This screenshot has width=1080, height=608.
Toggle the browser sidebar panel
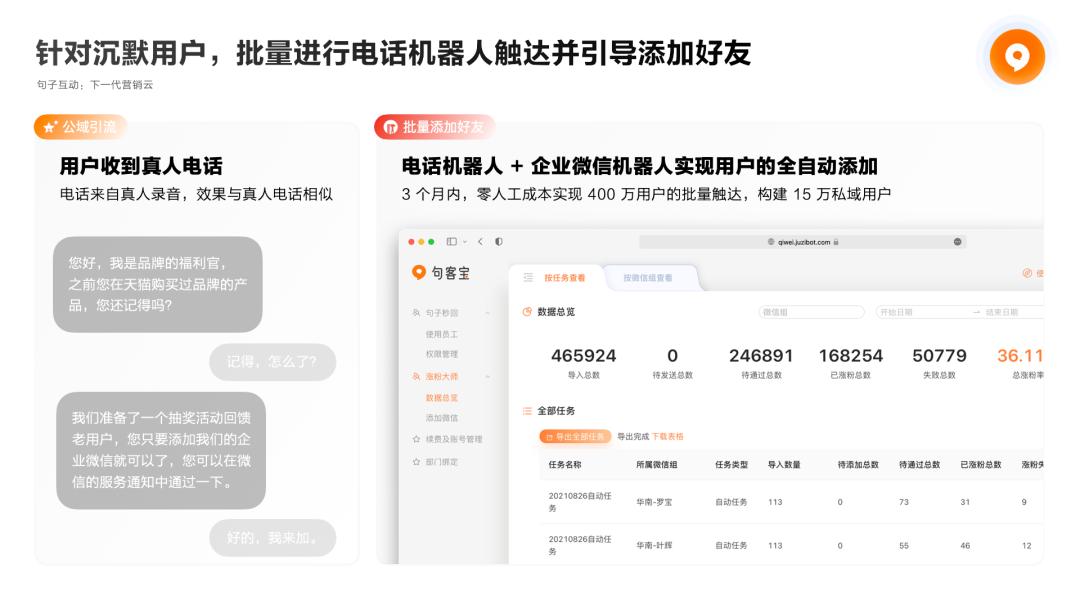pos(451,241)
